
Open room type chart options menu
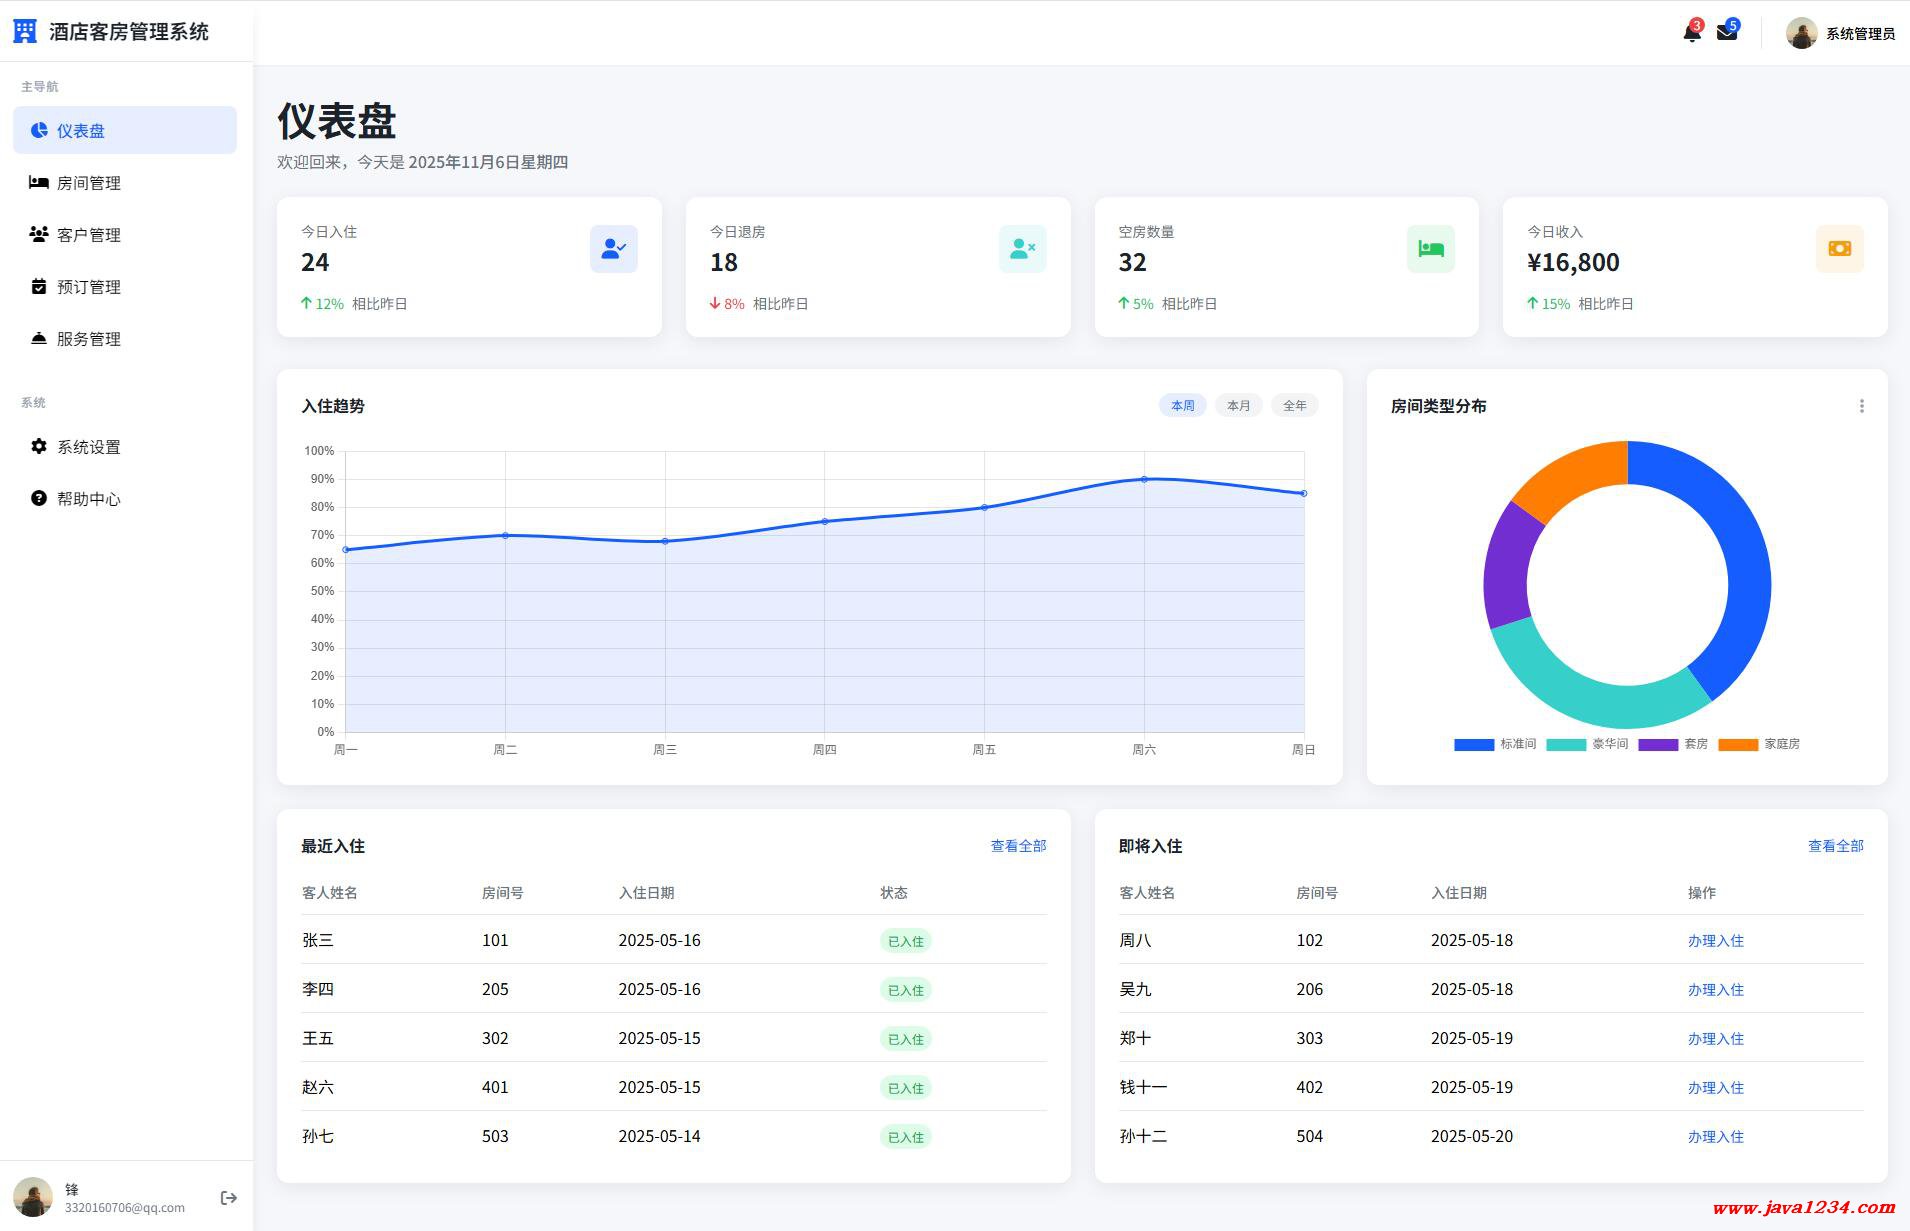[x=1861, y=406]
